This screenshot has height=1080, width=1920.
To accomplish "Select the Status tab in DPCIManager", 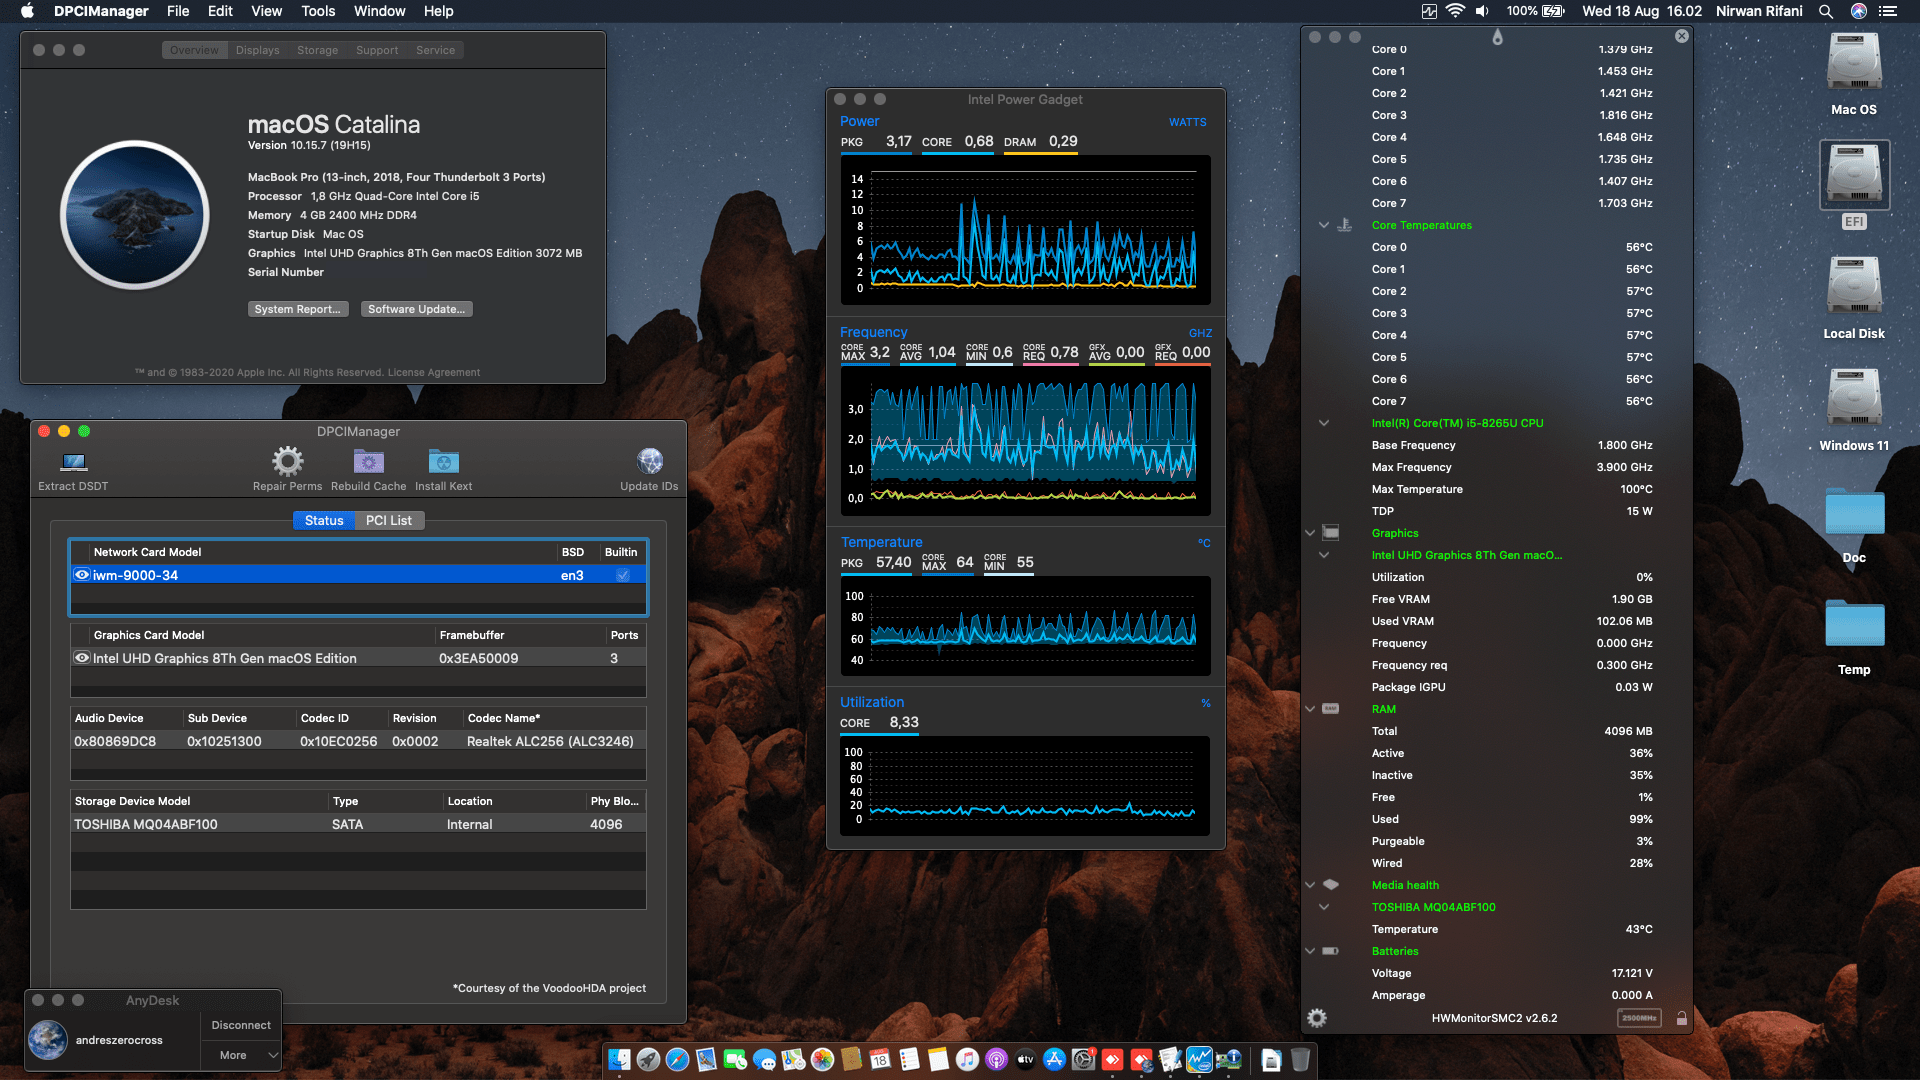I will click(324, 520).
